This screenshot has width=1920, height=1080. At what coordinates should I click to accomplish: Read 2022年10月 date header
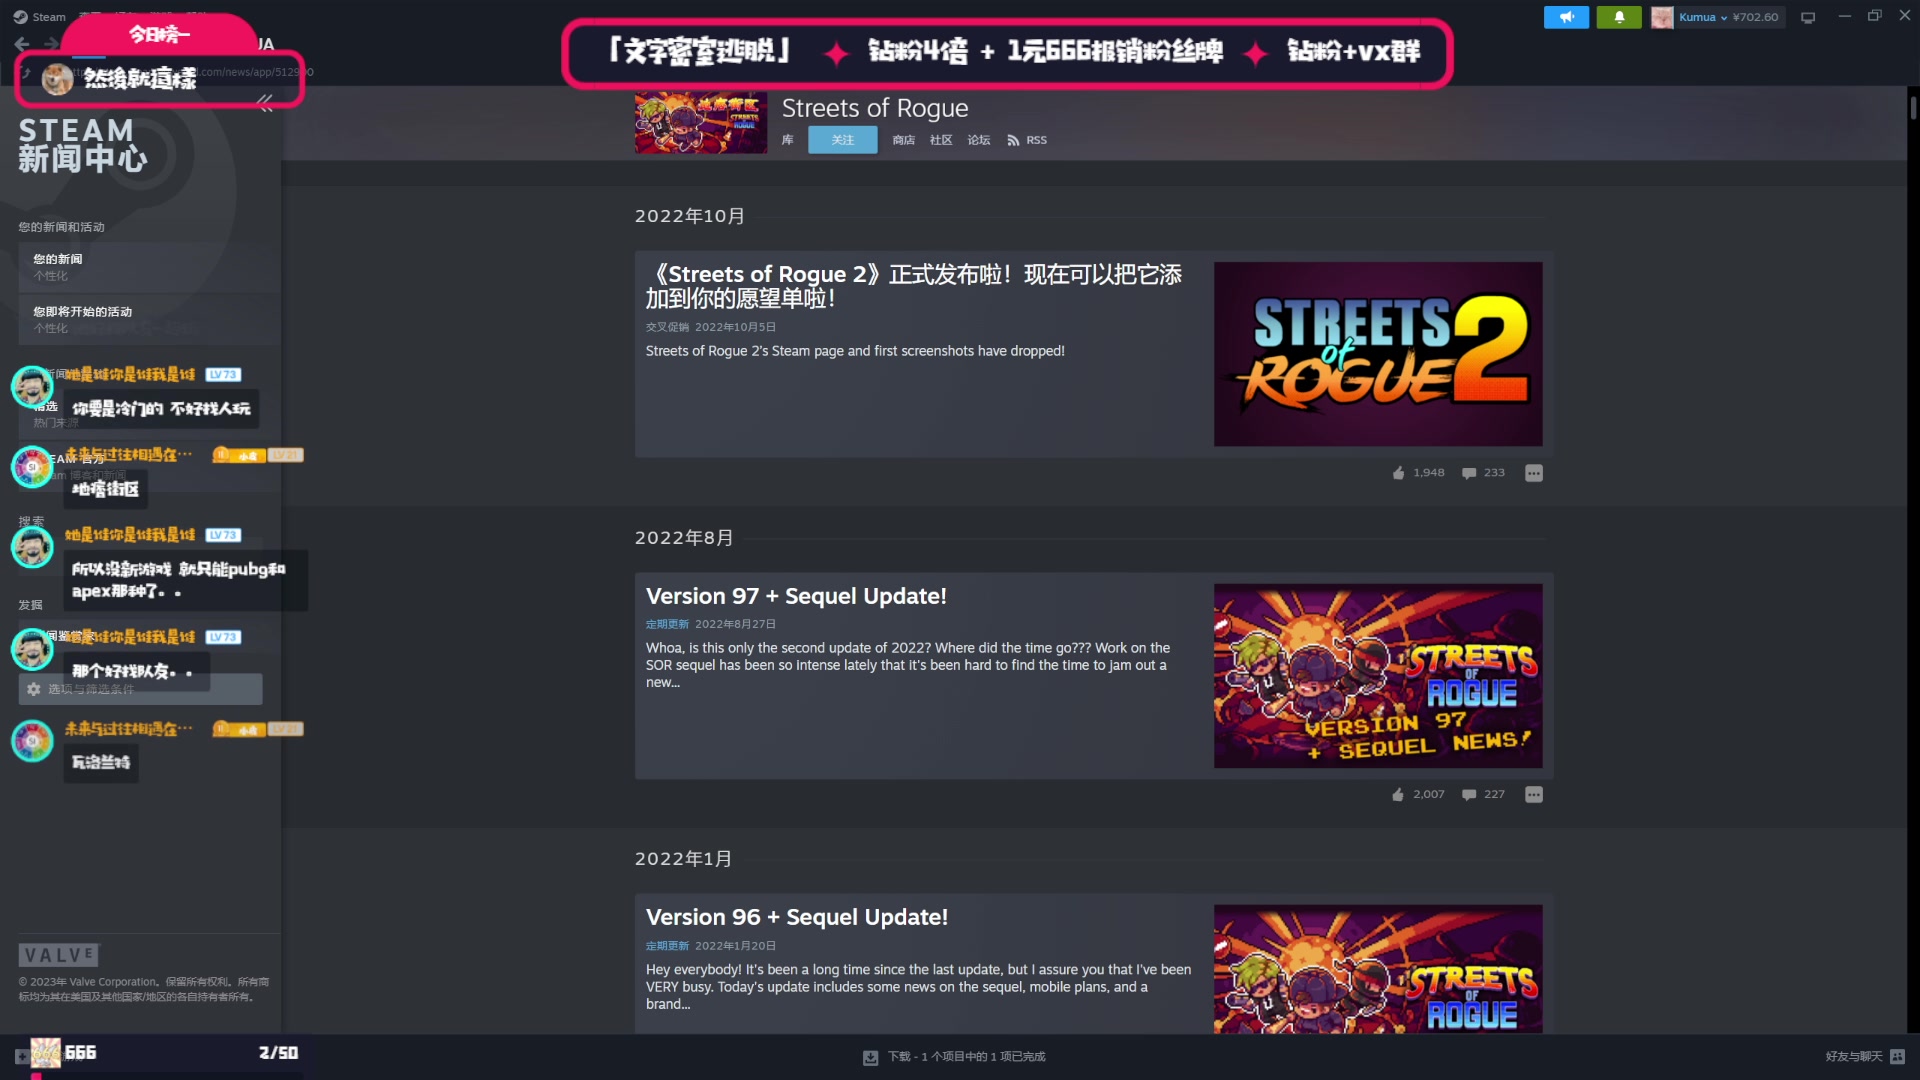click(690, 216)
